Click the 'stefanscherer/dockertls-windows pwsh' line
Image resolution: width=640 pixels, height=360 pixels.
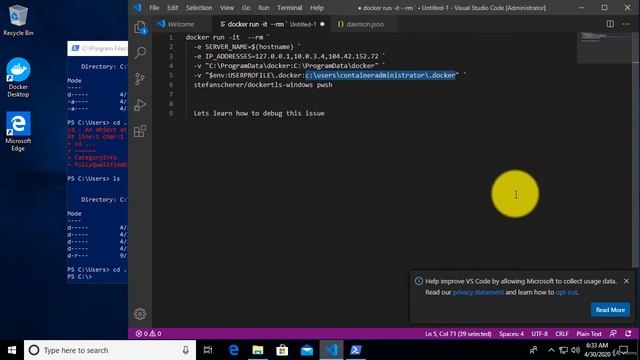263,85
